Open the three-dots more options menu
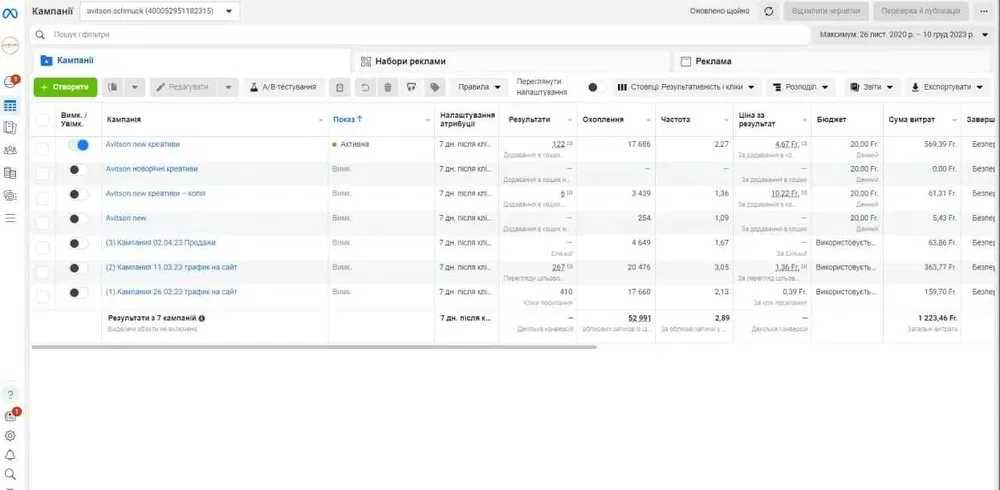 point(984,11)
